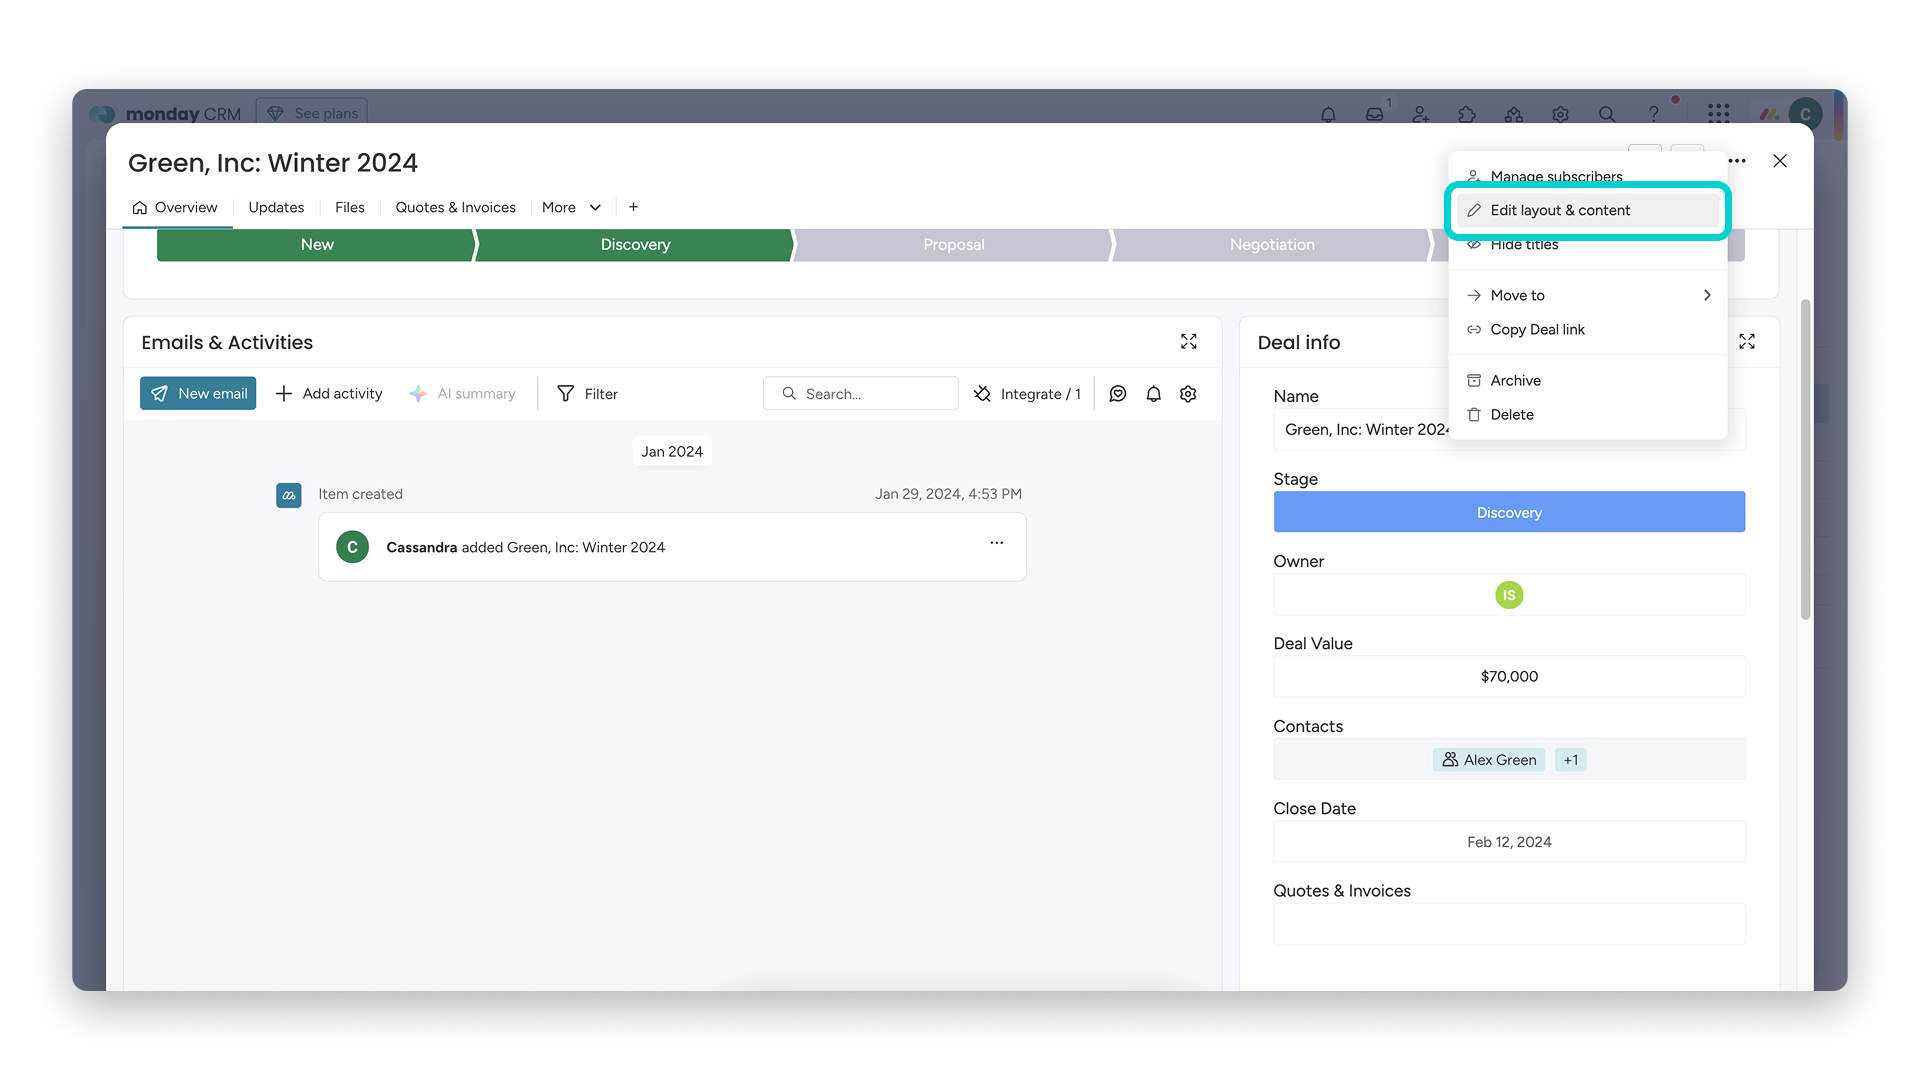The height and width of the screenshot is (1080, 1920).
Task: Open Emails & Activities settings gear
Action: [x=1188, y=394]
